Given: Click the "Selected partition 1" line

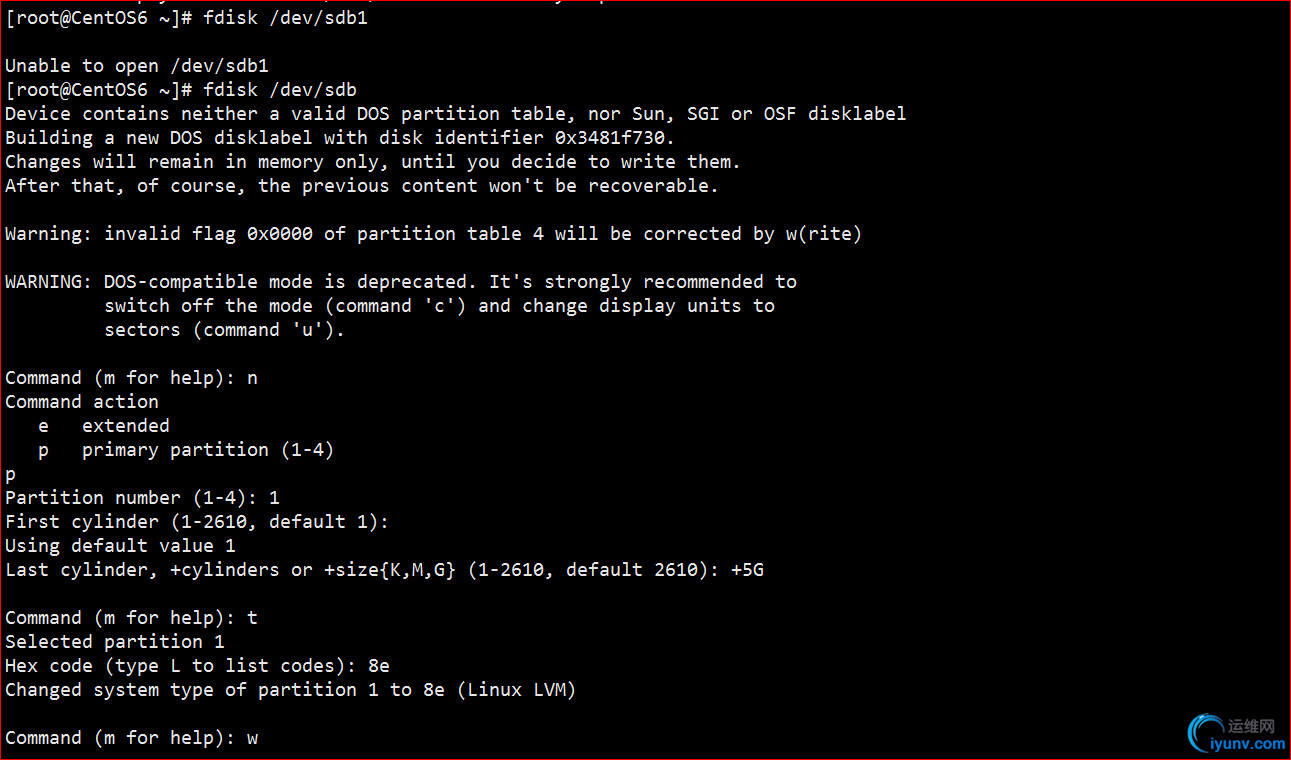Looking at the screenshot, I should (x=115, y=642).
